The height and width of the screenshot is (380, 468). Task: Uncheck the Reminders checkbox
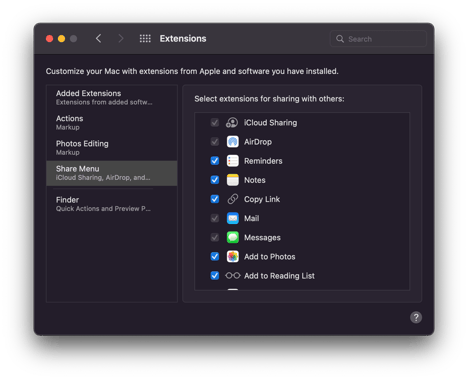[215, 161]
